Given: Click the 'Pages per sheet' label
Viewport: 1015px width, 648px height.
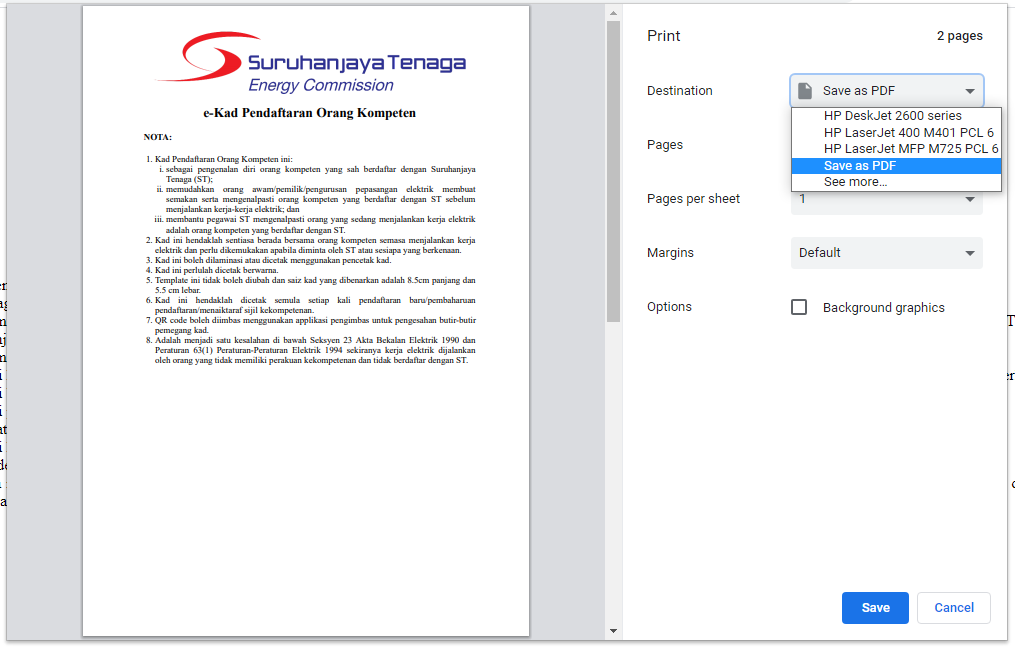Looking at the screenshot, I should pos(693,199).
